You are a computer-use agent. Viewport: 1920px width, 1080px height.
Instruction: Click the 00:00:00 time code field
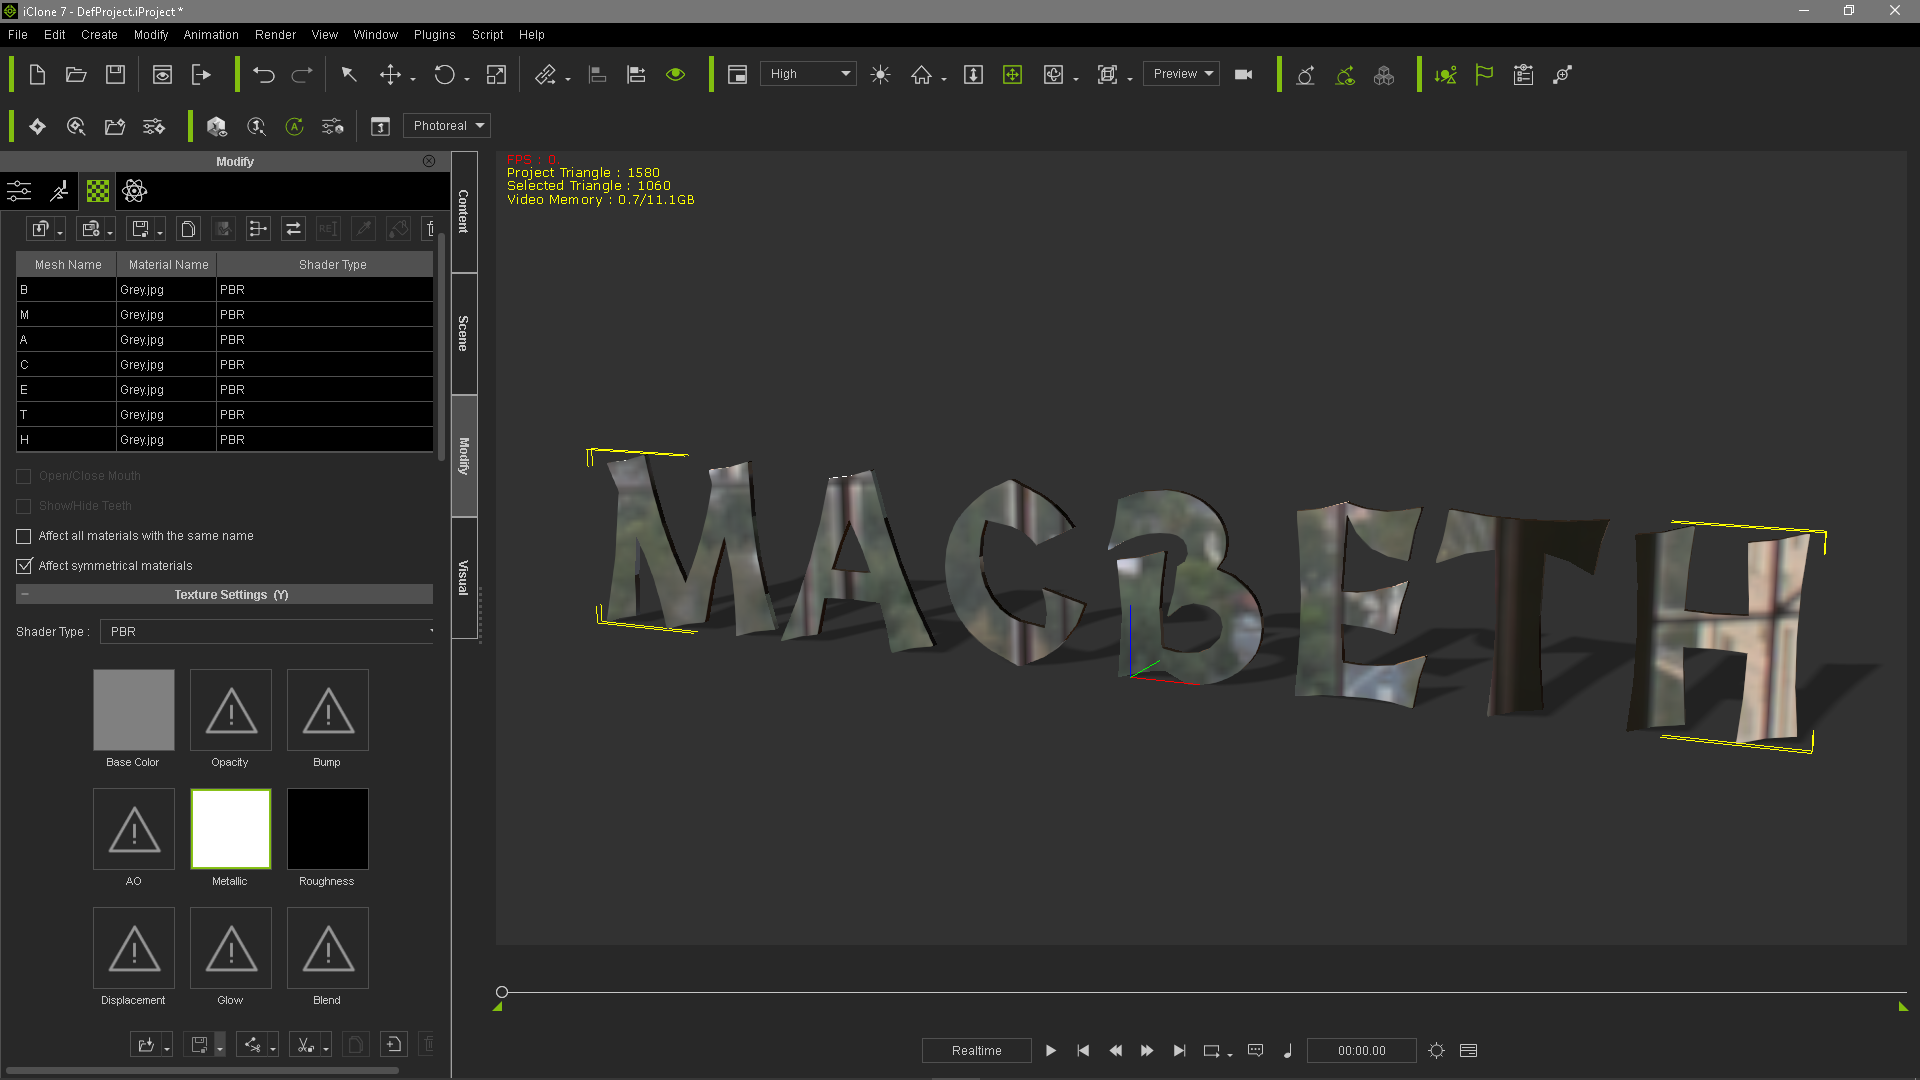pyautogui.click(x=1362, y=1050)
